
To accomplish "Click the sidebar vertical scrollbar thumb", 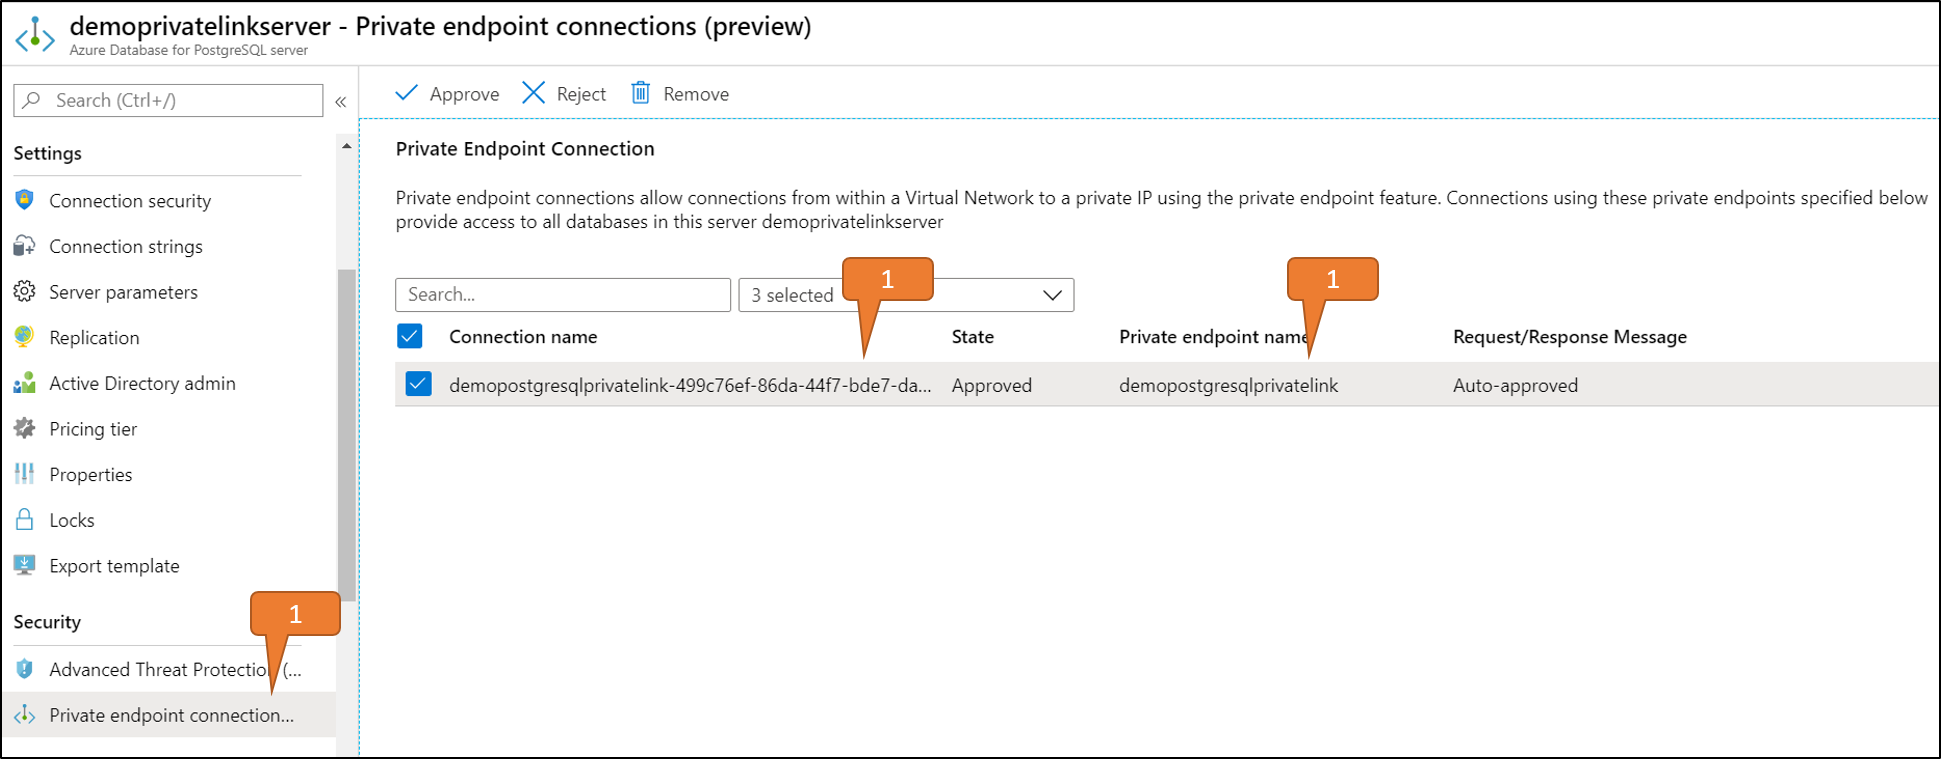I will coord(347,435).
